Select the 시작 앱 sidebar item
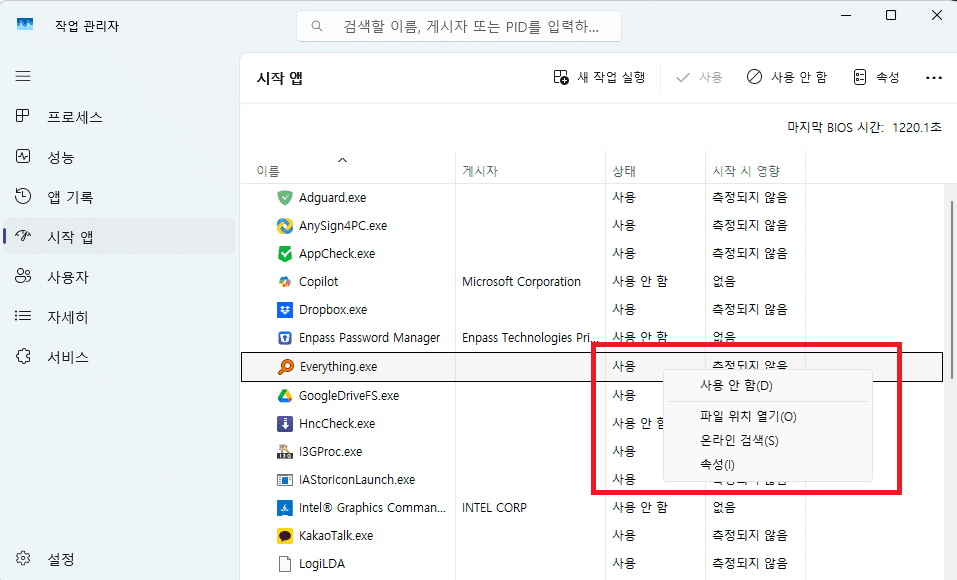 [119, 236]
